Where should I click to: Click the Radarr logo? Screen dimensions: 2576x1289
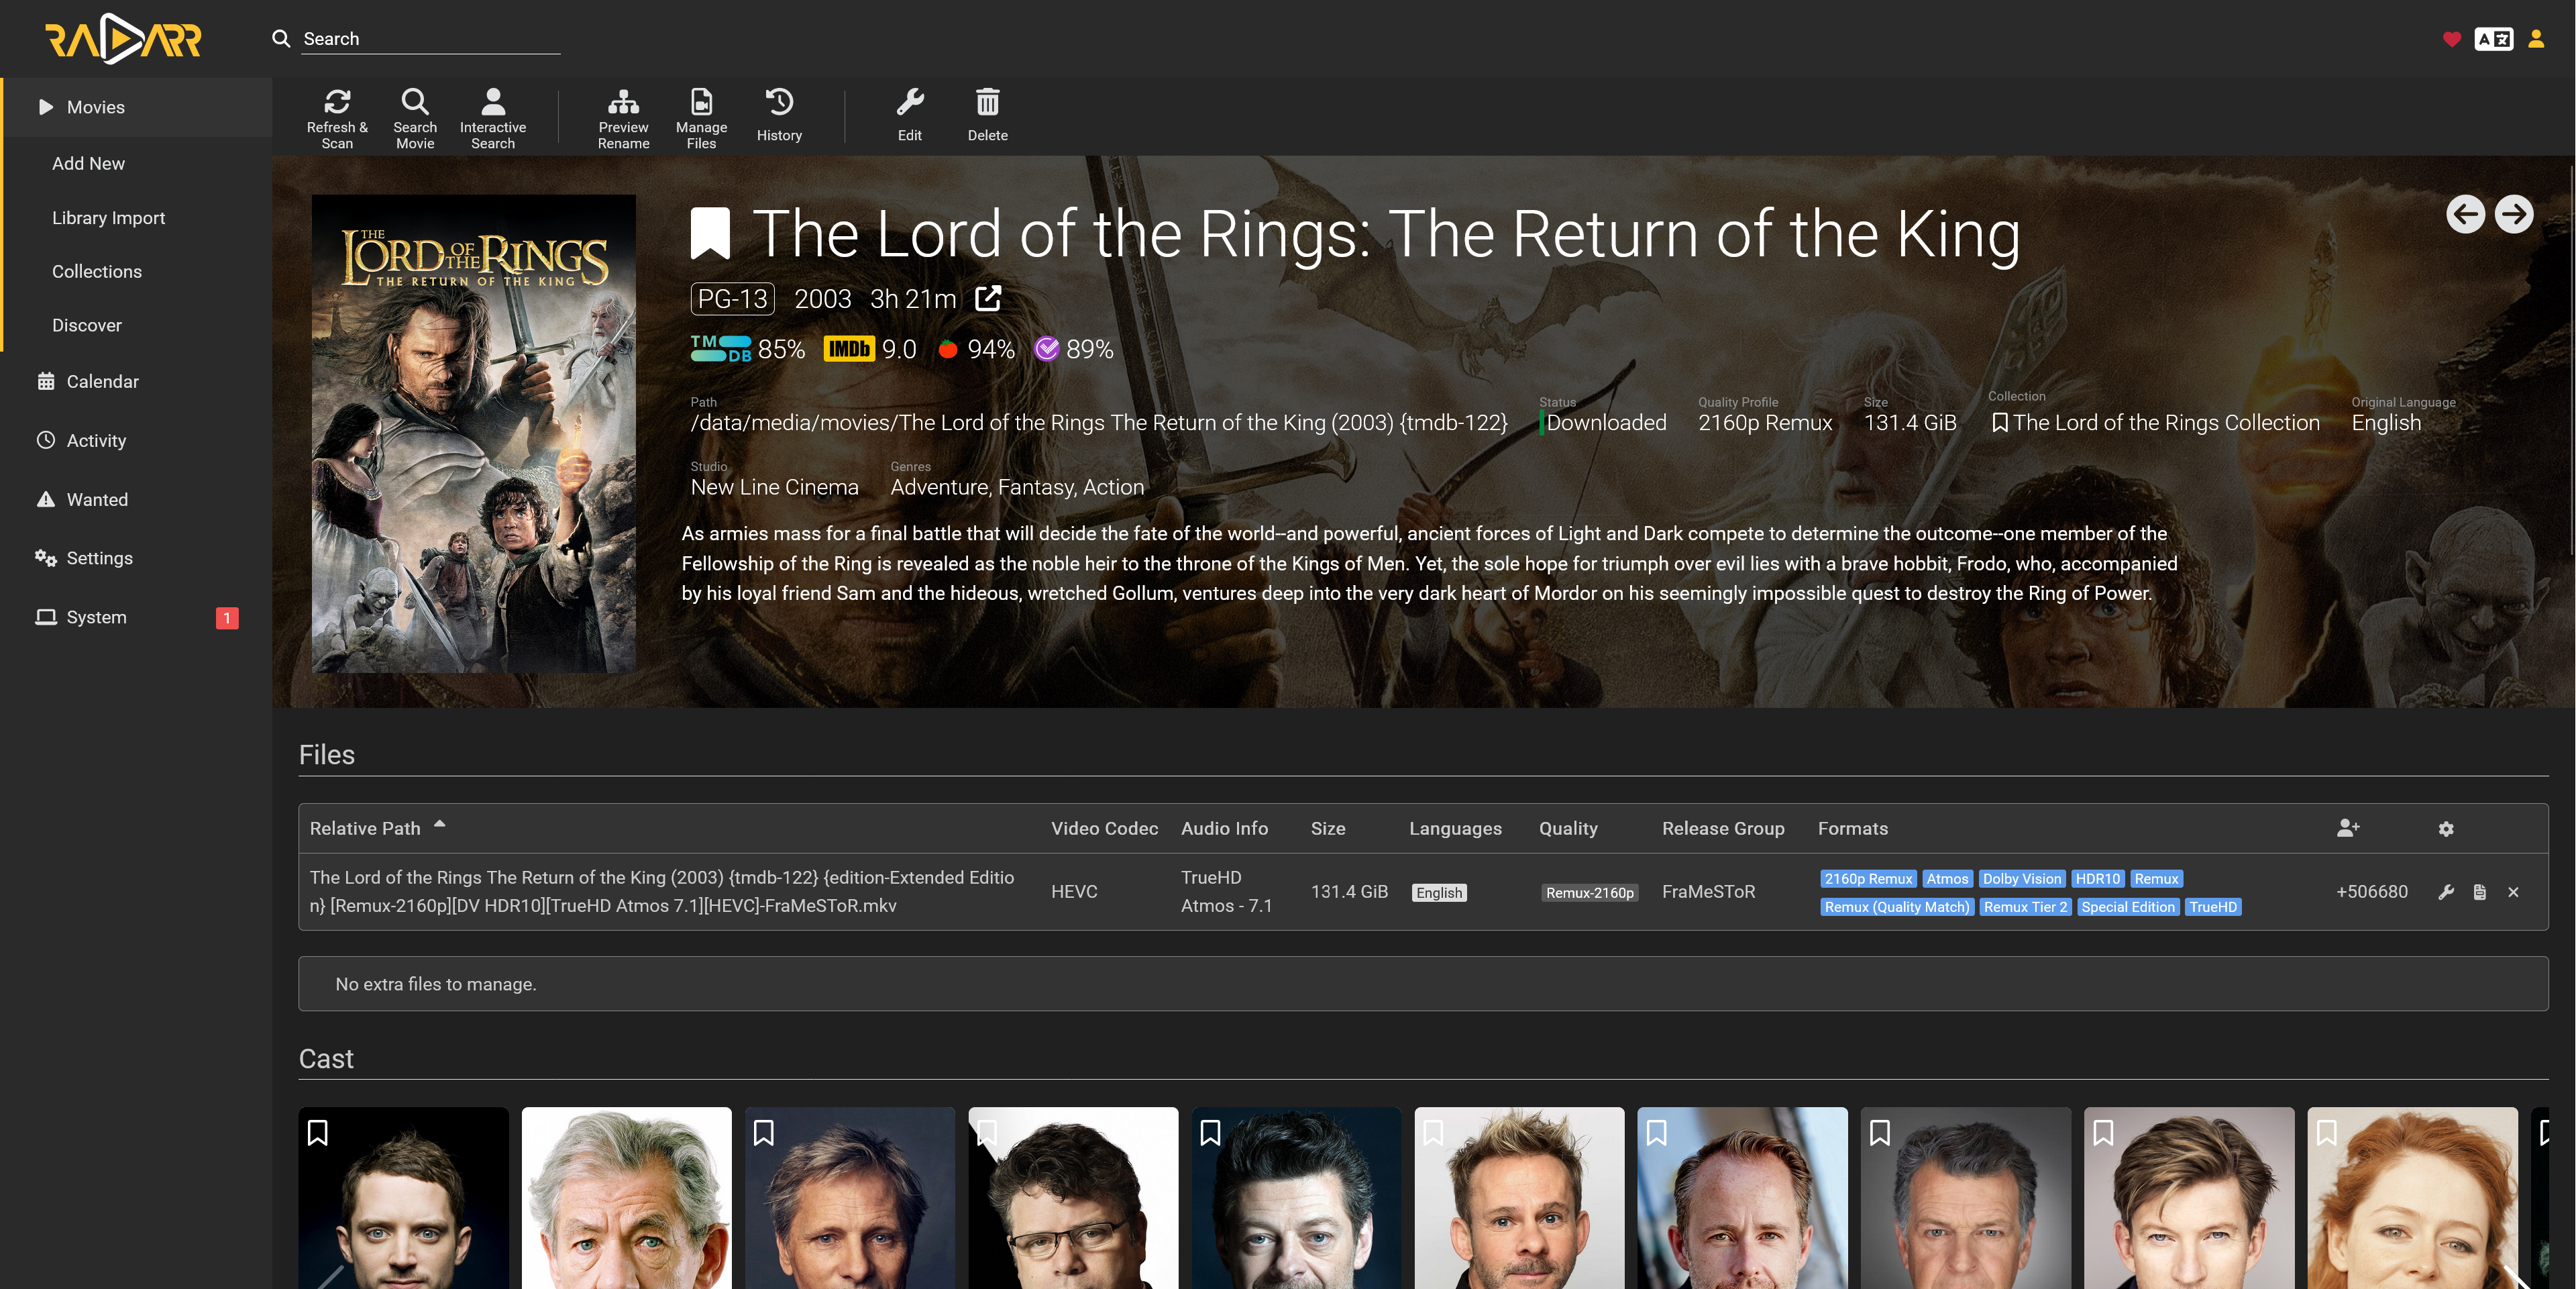coord(124,39)
